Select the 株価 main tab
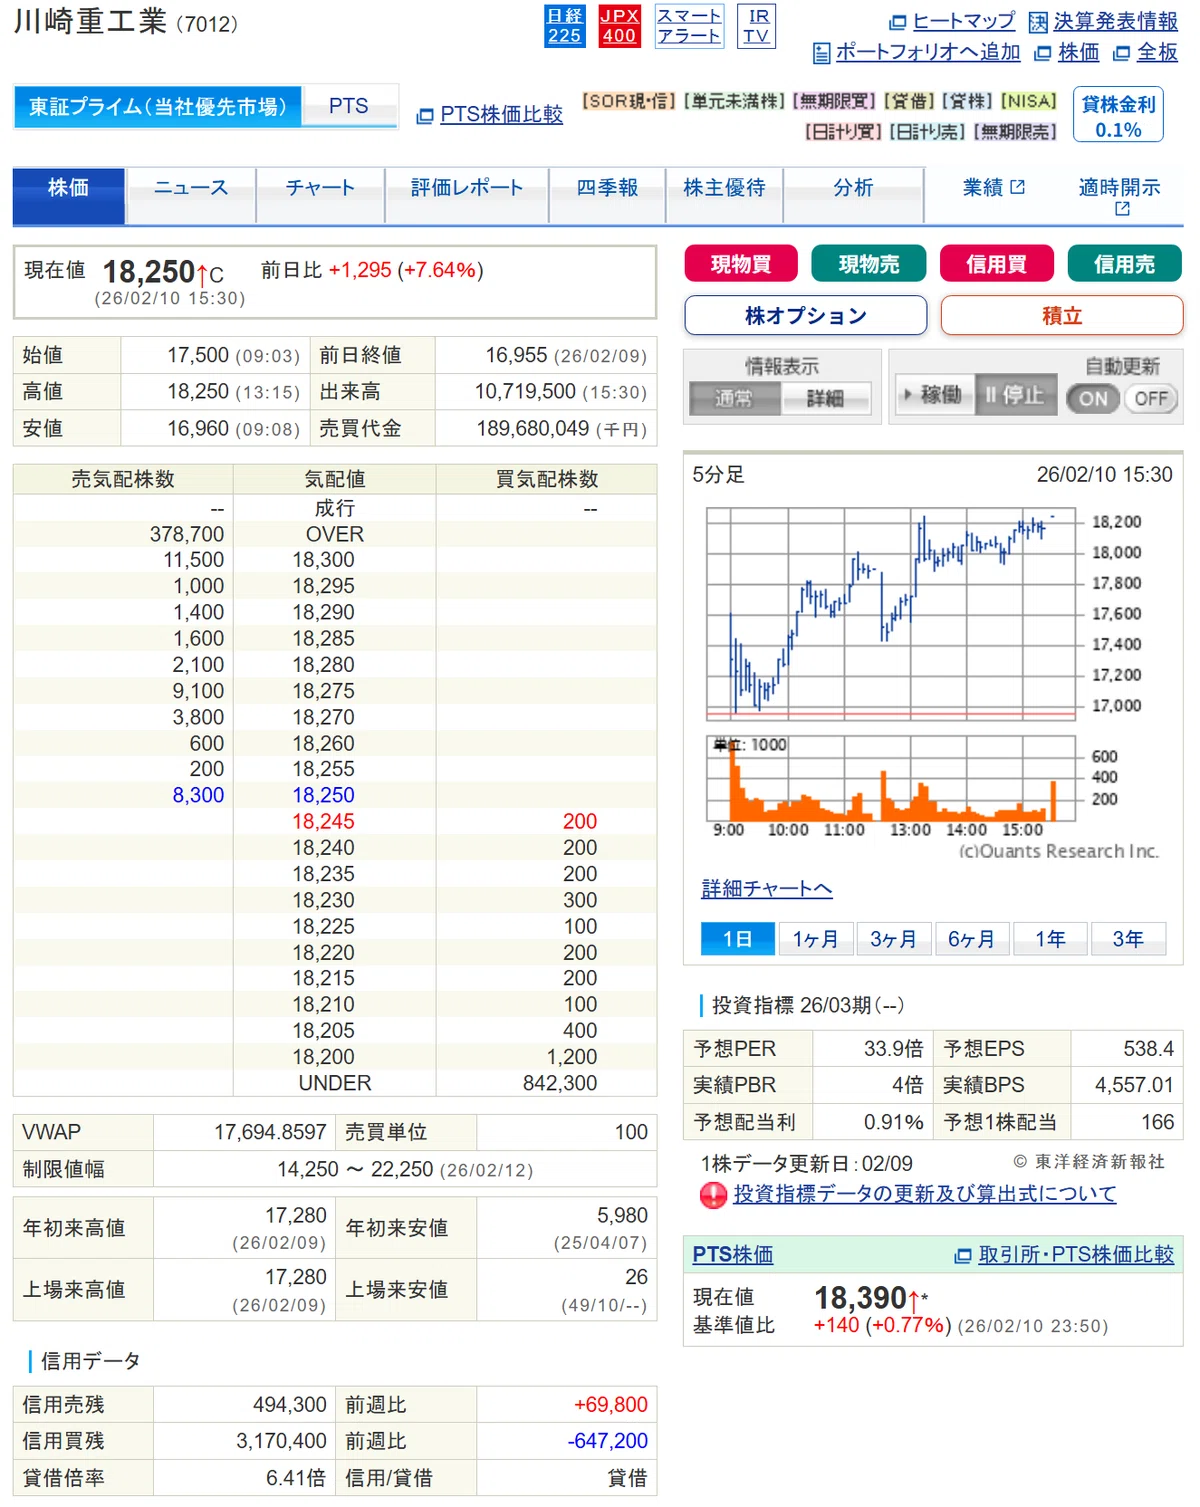Image resolution: width=1200 pixels, height=1507 pixels. pos(68,194)
